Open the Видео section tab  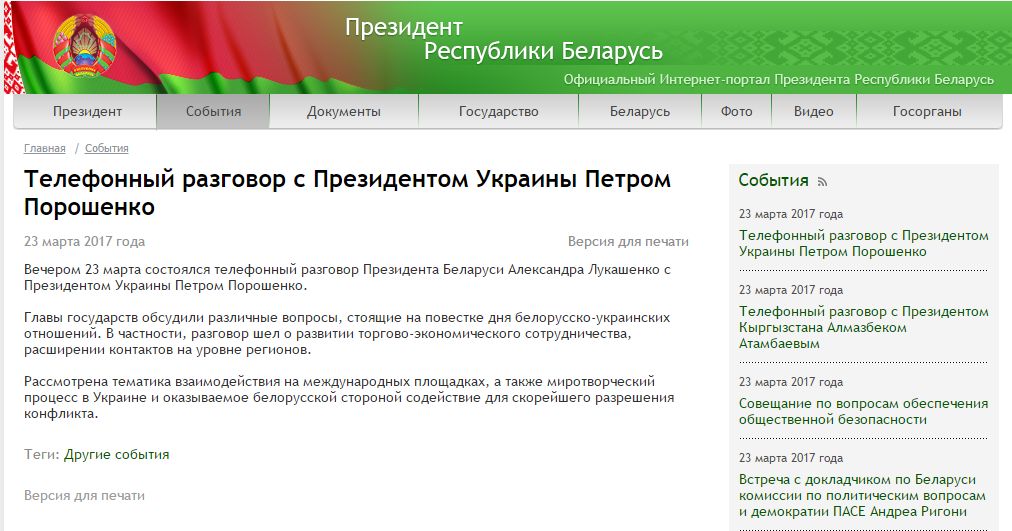813,112
